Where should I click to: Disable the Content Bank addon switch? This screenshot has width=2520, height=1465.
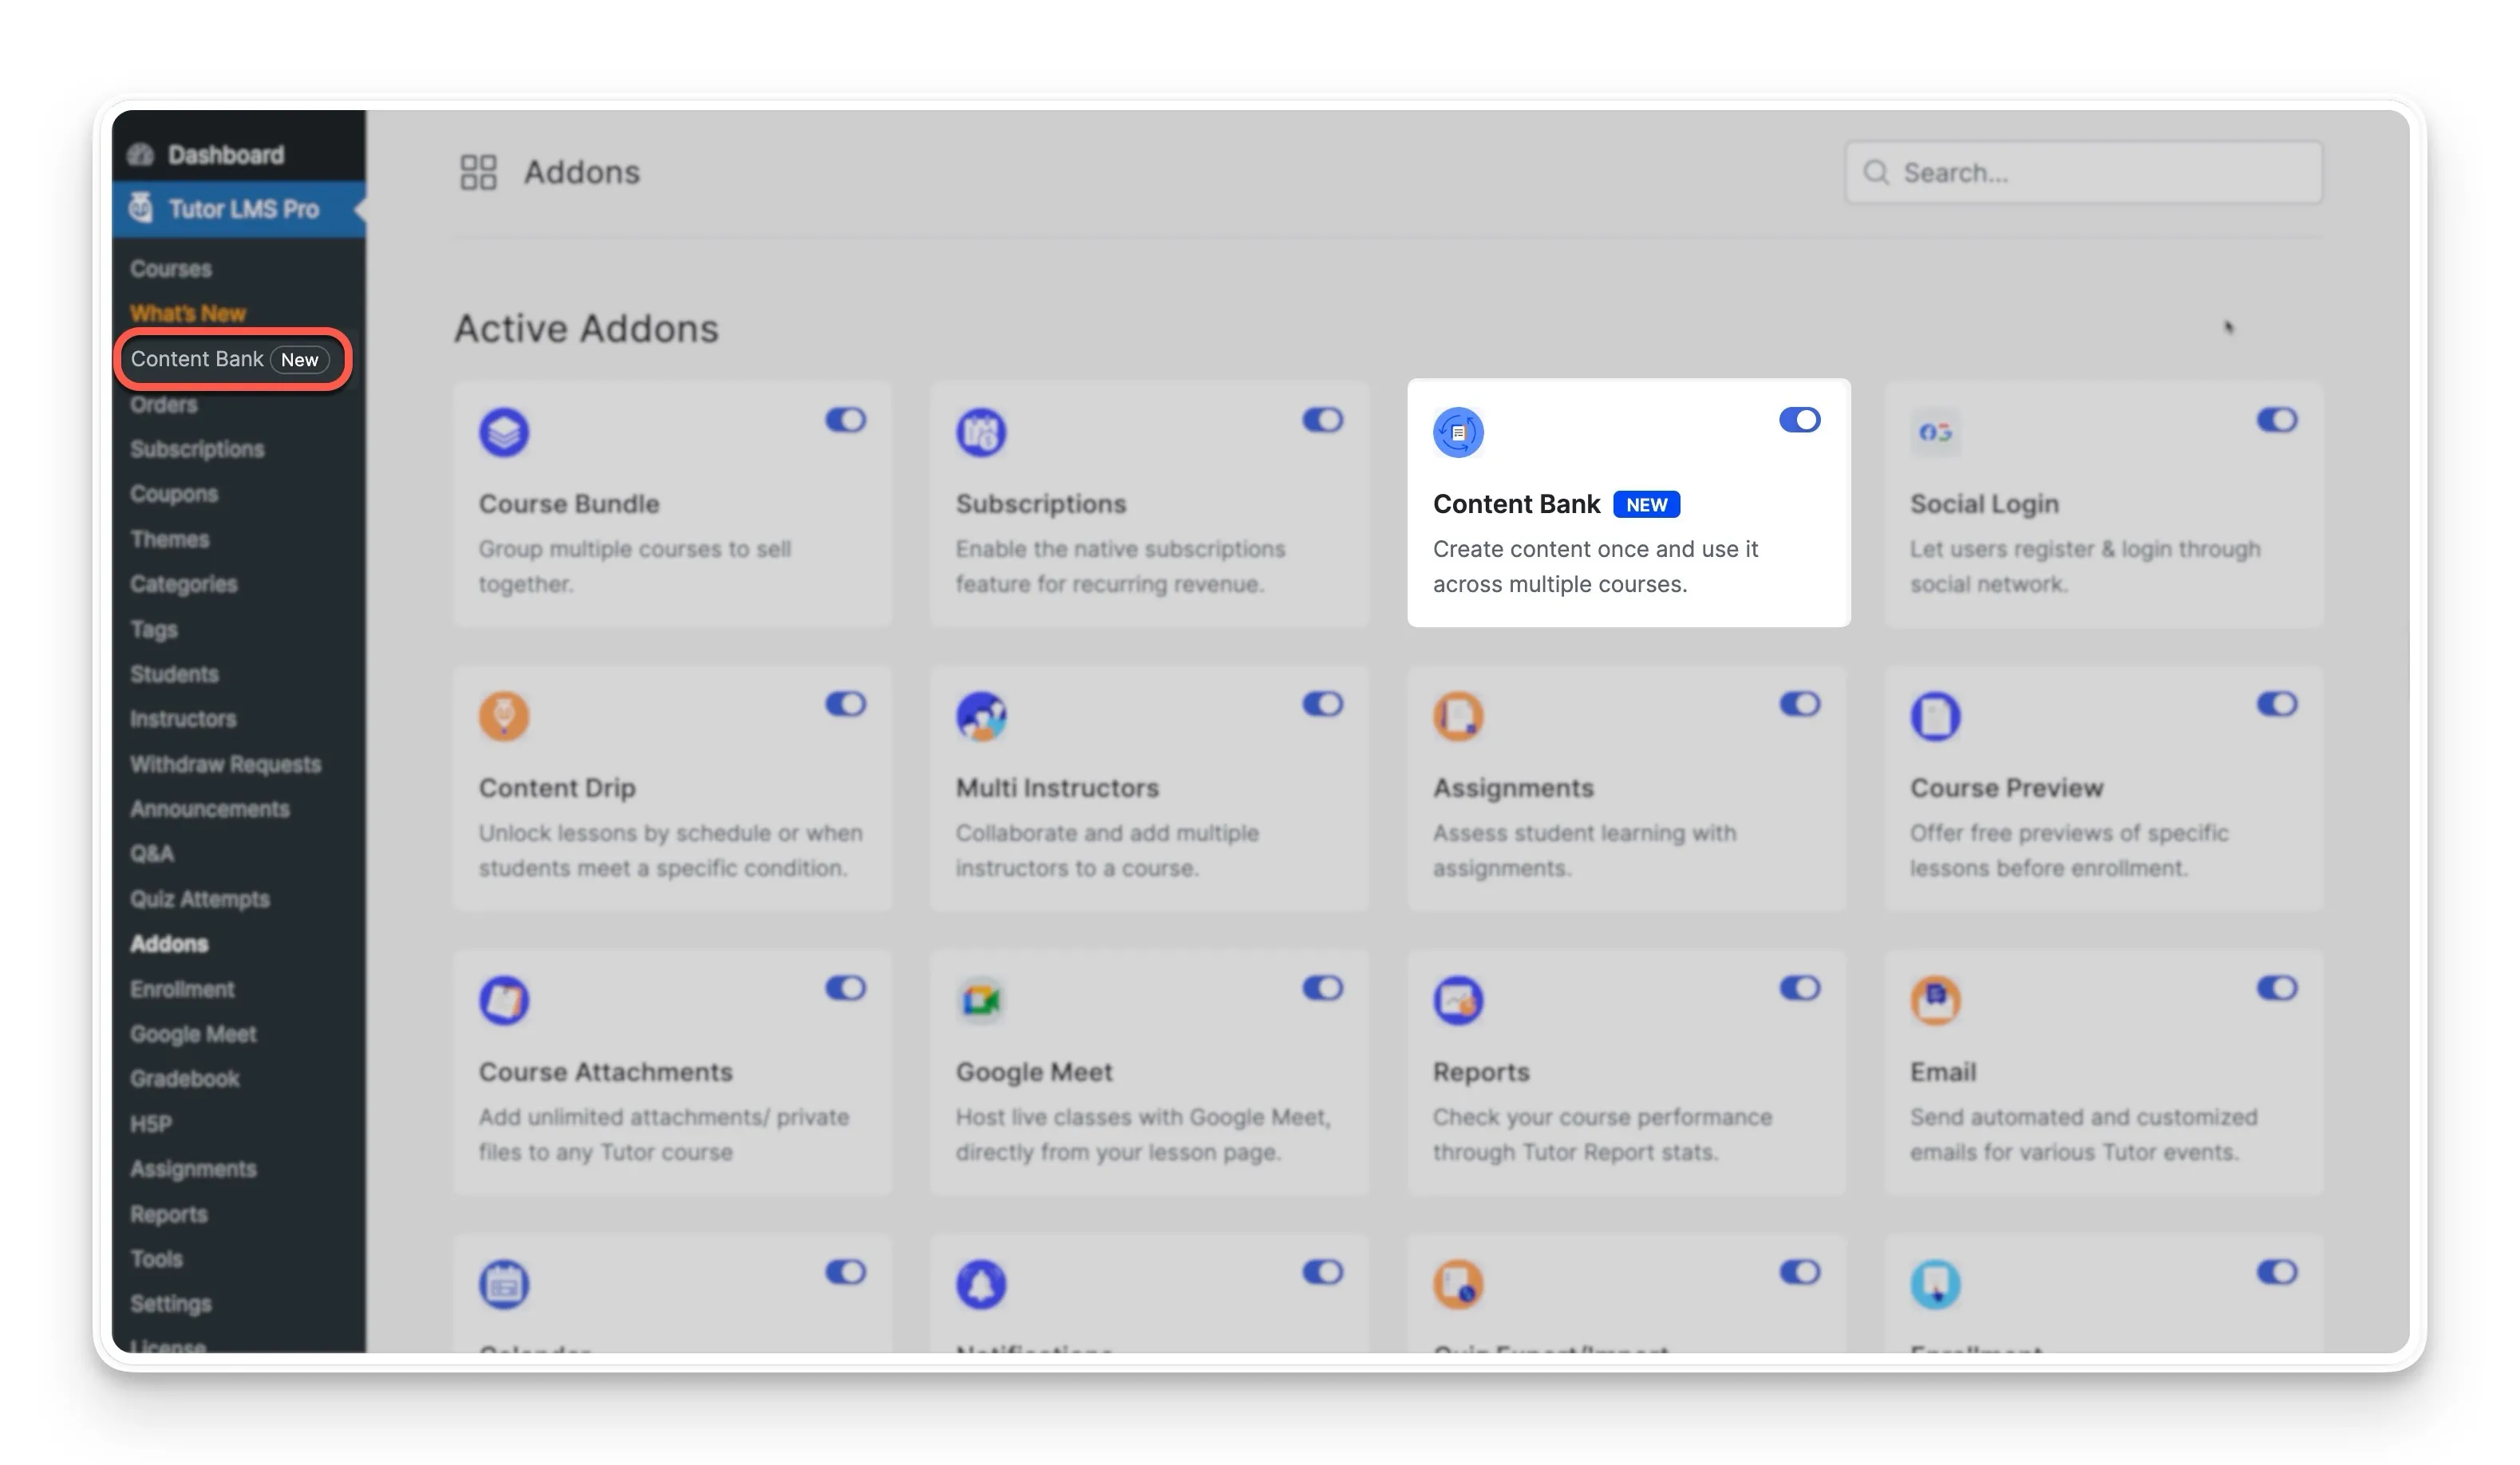pos(1799,420)
